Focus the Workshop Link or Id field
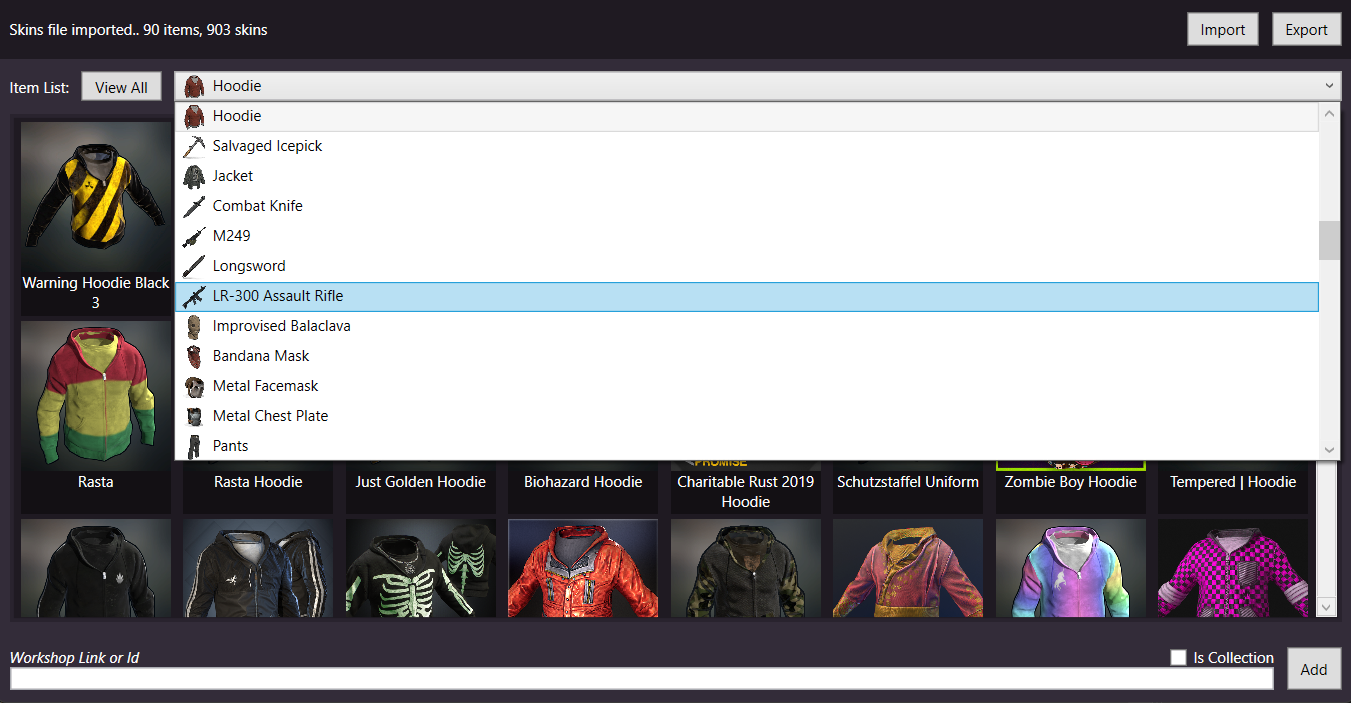Viewport: 1351px width, 703px height. (640, 679)
